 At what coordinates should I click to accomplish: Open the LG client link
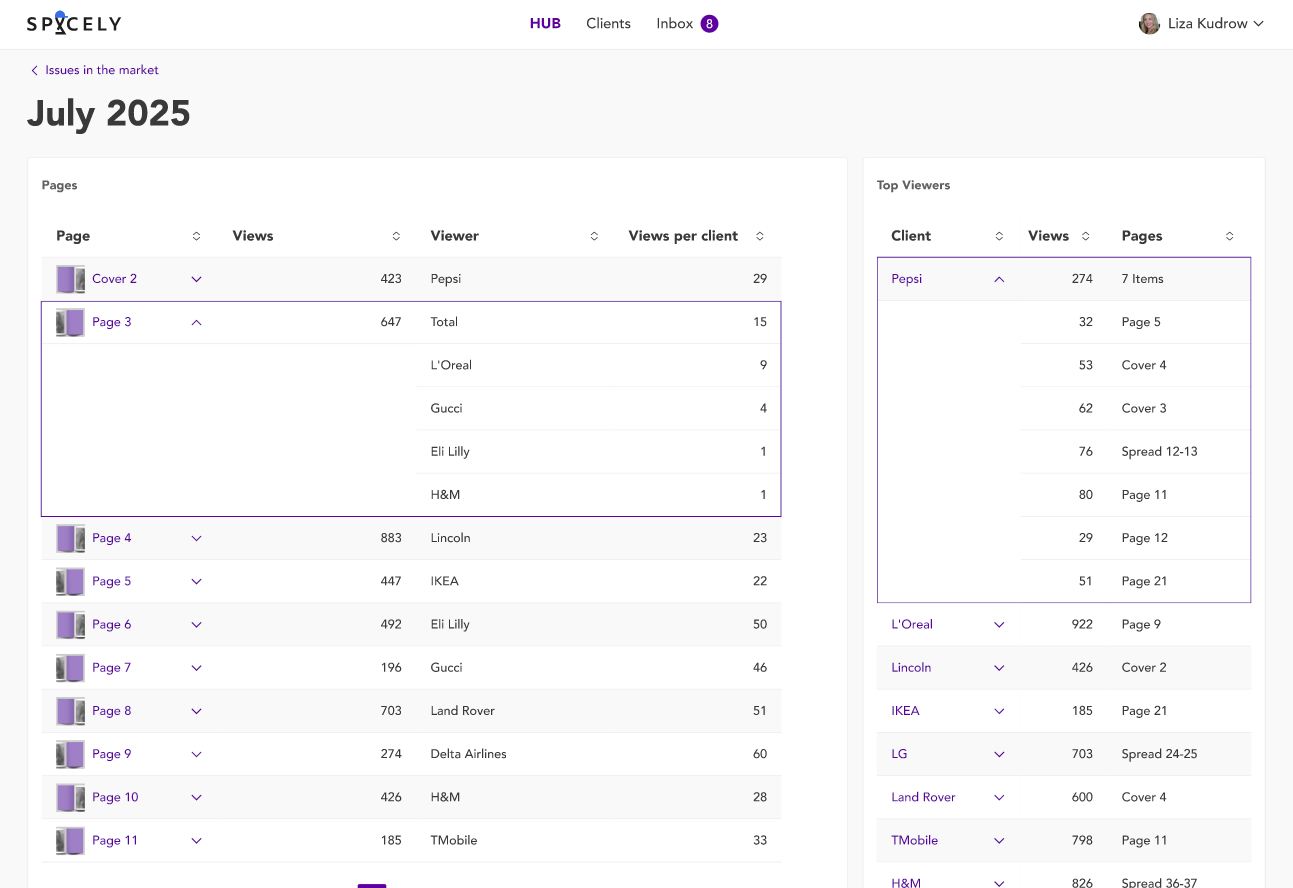[x=899, y=754]
